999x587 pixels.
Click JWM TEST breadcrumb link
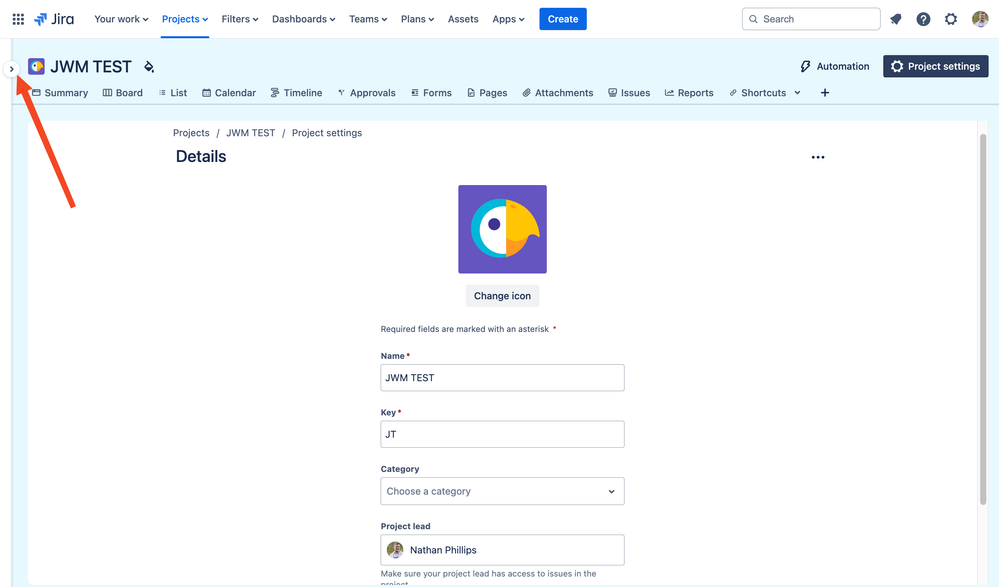click(x=250, y=133)
